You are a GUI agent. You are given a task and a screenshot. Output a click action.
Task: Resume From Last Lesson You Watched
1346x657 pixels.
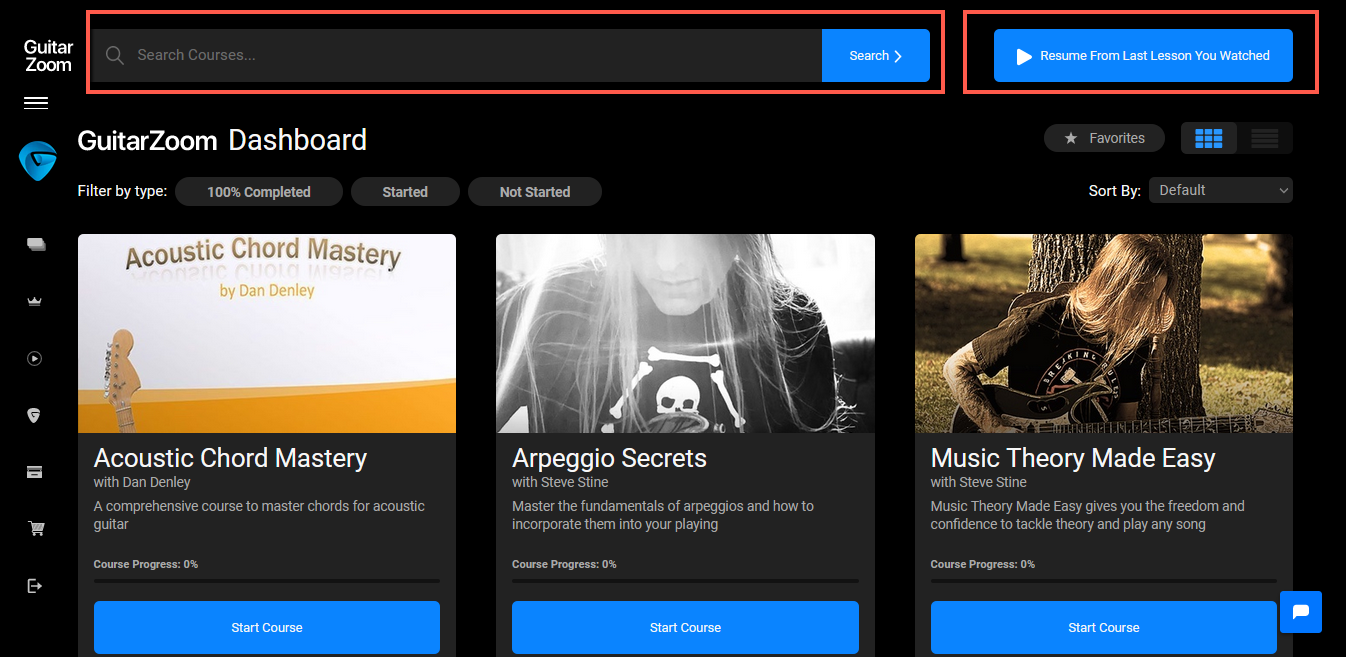pyautogui.click(x=1143, y=56)
